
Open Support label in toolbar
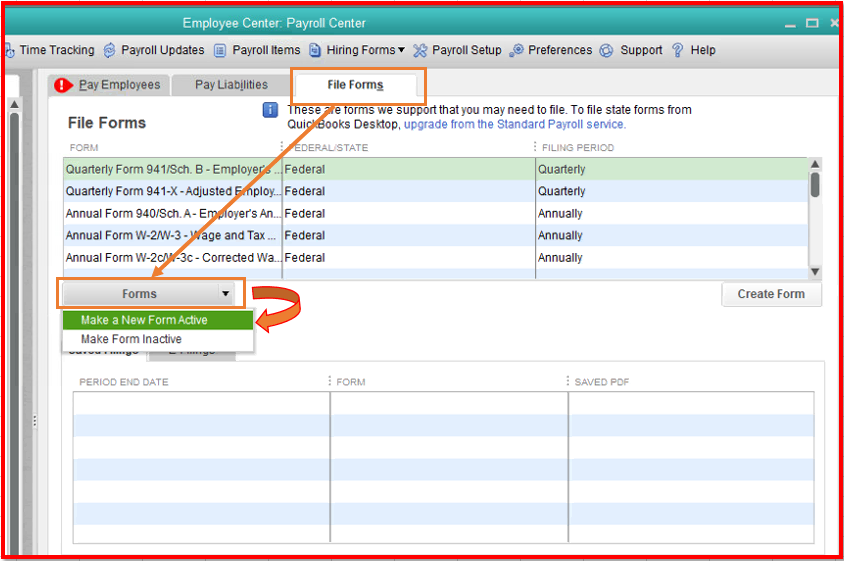641,50
